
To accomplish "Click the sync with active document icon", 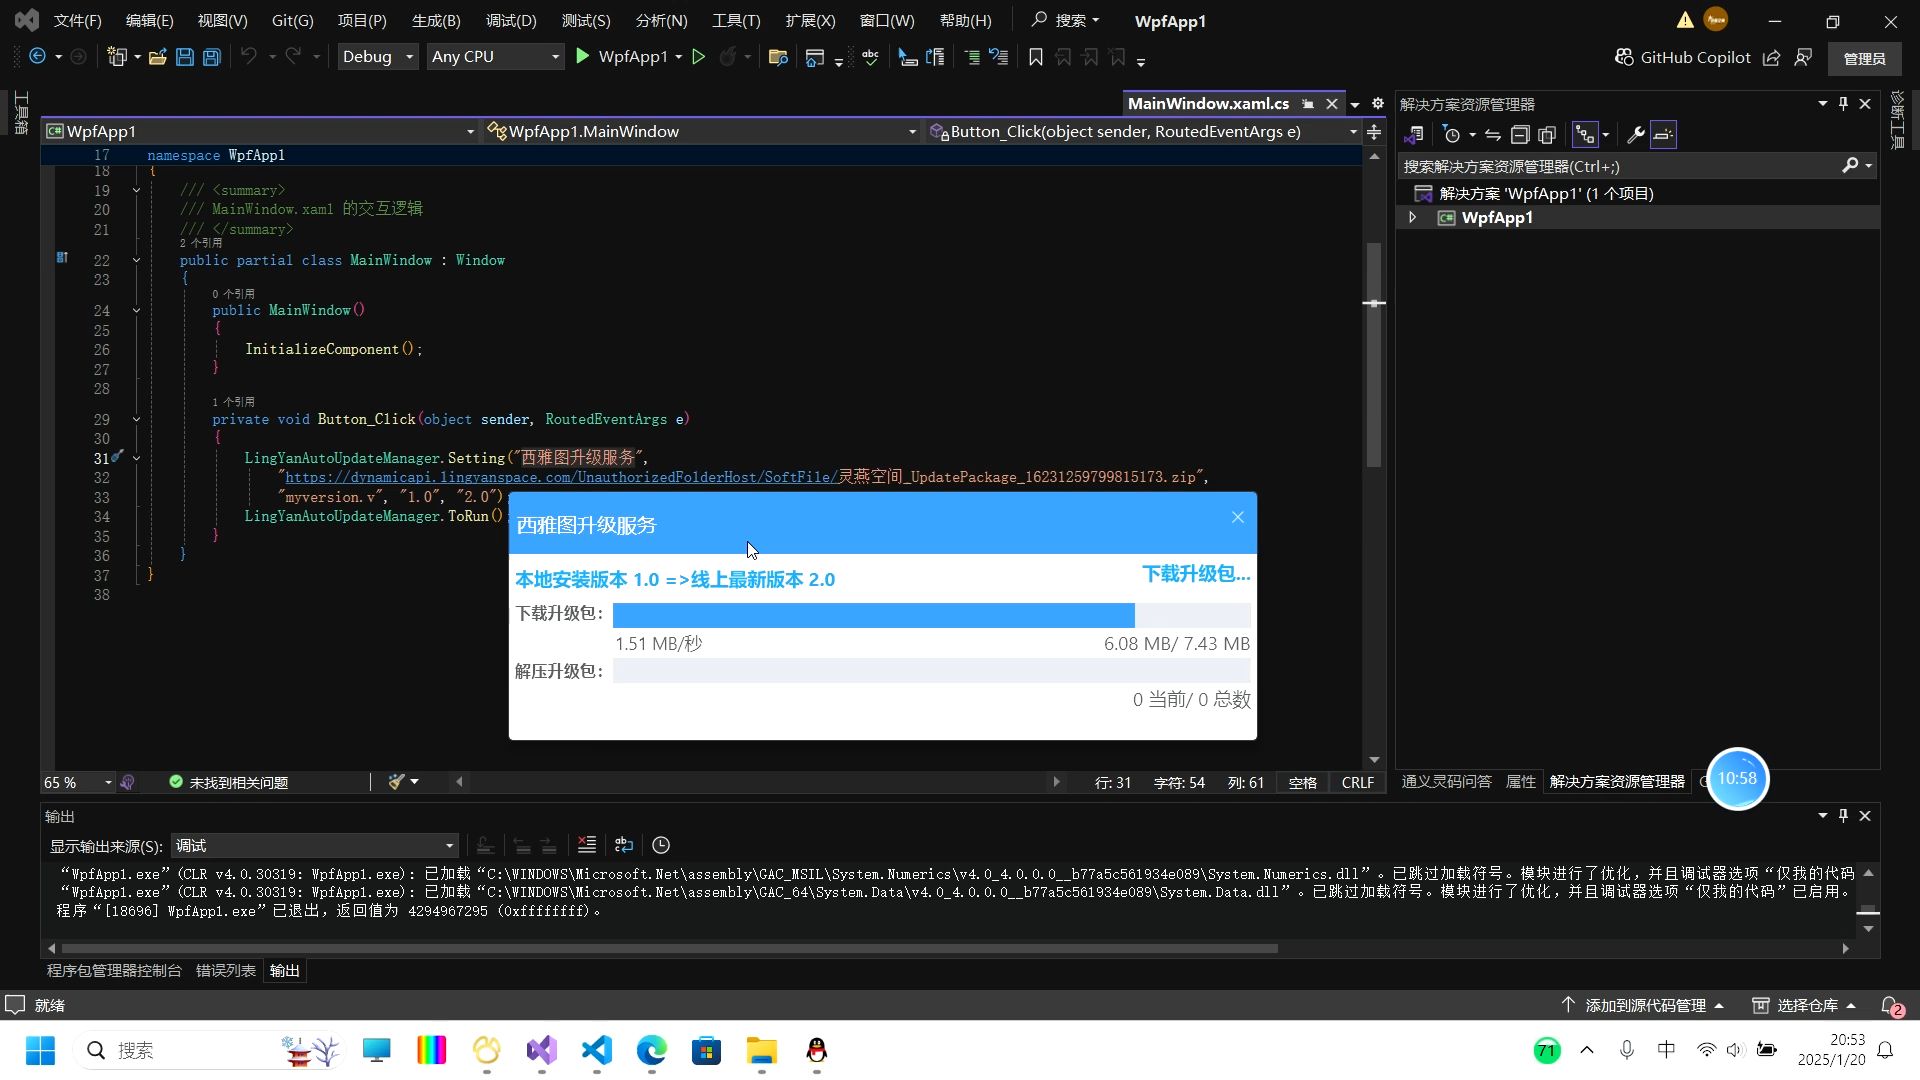I will (x=1493, y=135).
